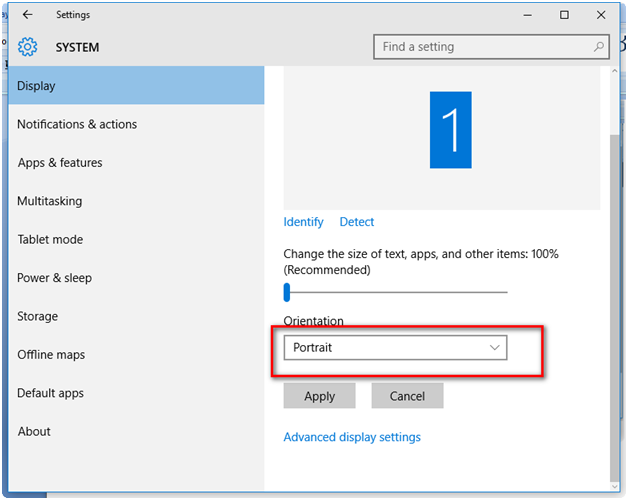628x500 pixels.
Task: Click the System gear icon
Action: (27, 47)
